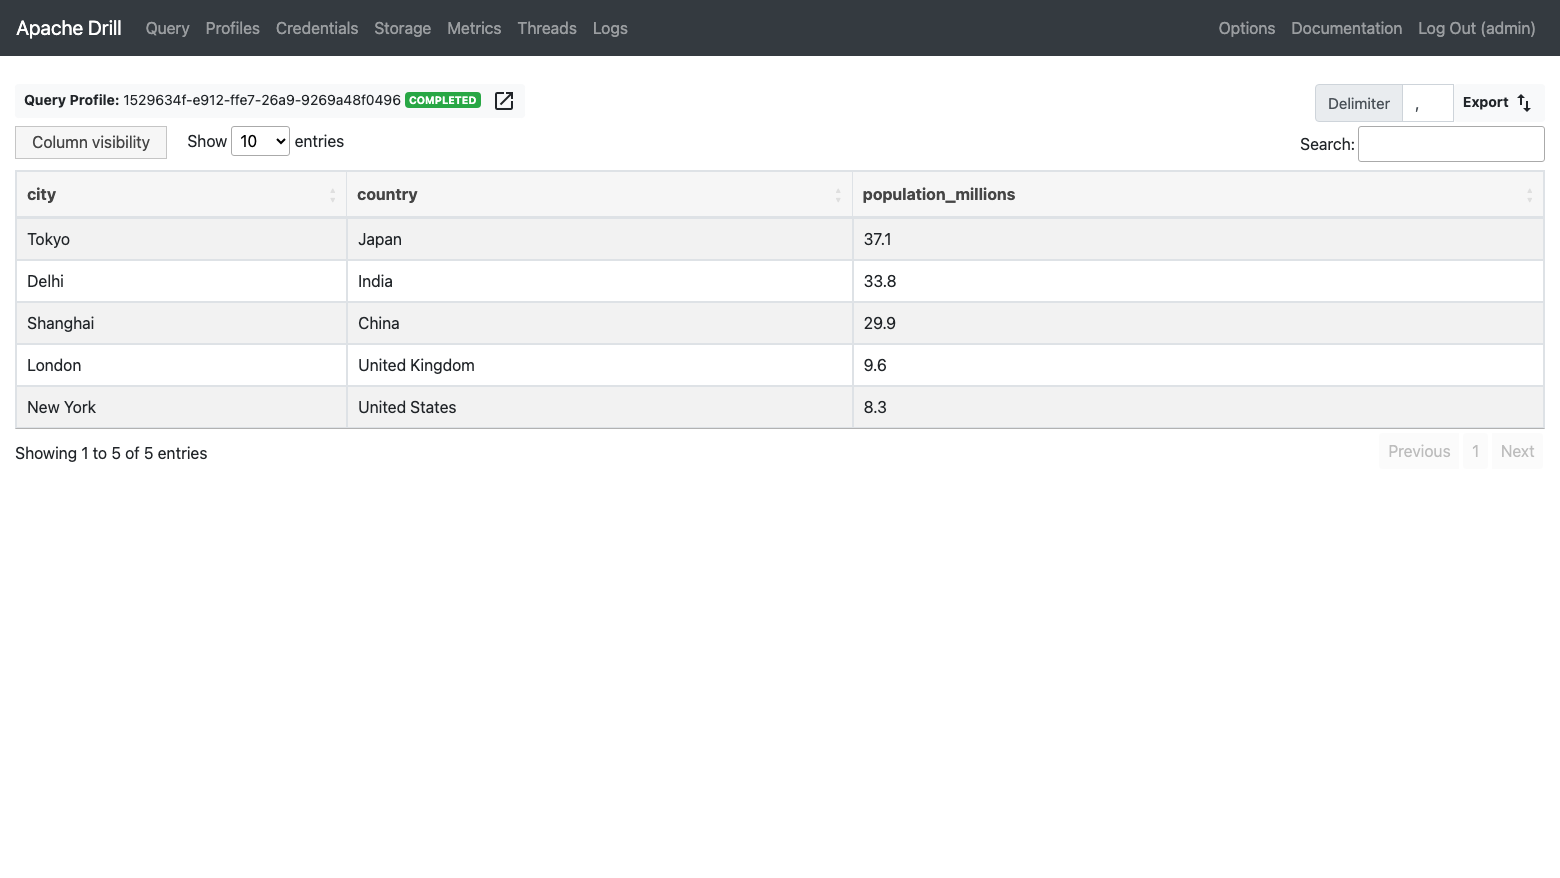This screenshot has width=1560, height=878.
Task: Click the Shanghai cell
Action: pos(181,323)
